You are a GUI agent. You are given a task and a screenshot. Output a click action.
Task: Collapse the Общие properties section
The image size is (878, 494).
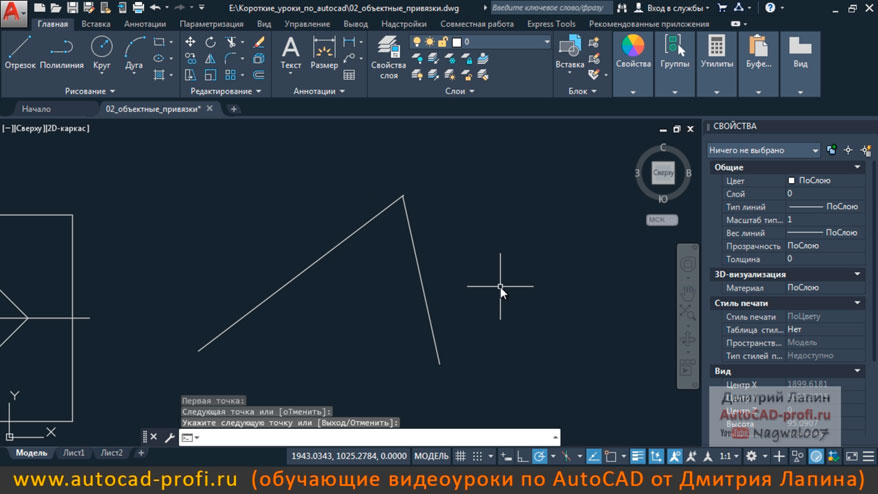tap(857, 167)
